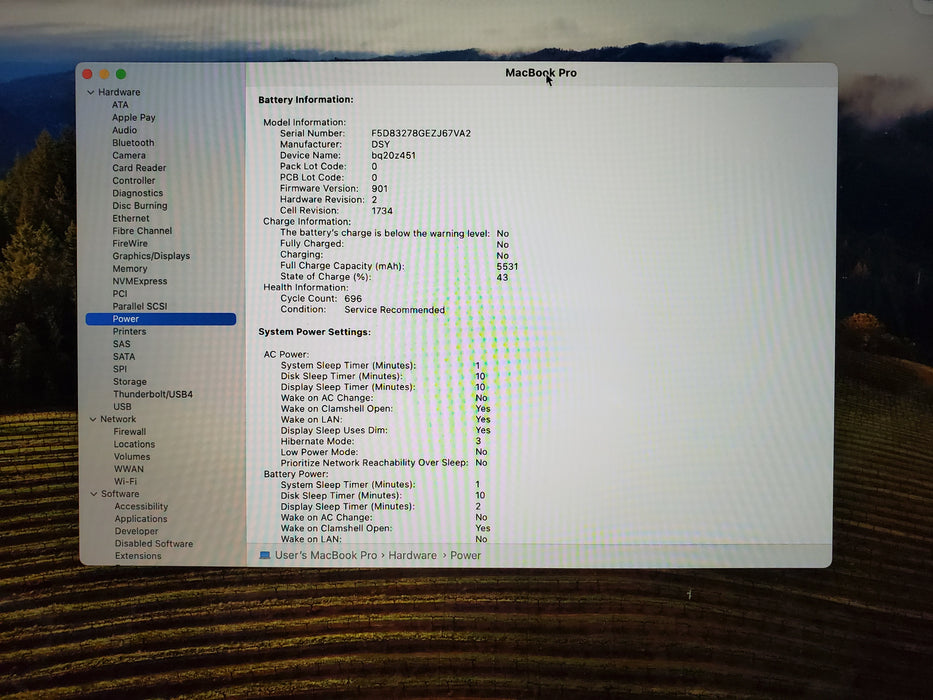The width and height of the screenshot is (933, 700).
Task: Click firmware version value 901
Action: (x=380, y=189)
